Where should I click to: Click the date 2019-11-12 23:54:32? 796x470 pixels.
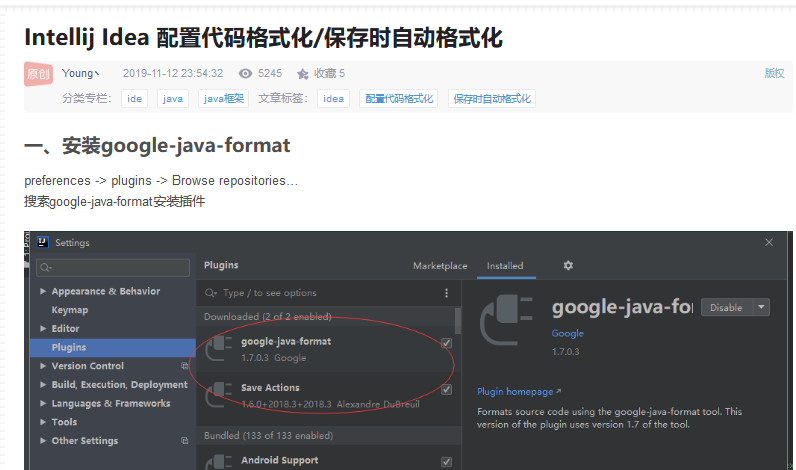coord(173,73)
